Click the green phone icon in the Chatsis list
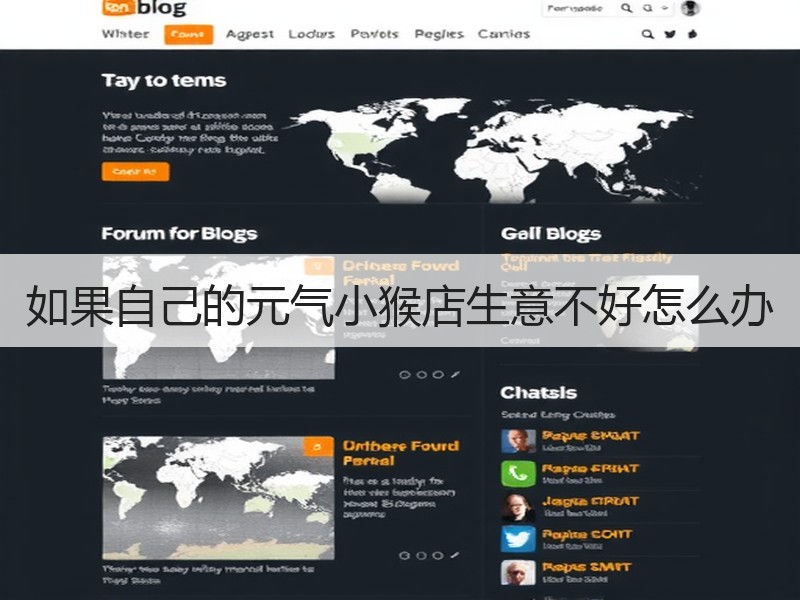Screen dimensions: 800x600 point(518,473)
